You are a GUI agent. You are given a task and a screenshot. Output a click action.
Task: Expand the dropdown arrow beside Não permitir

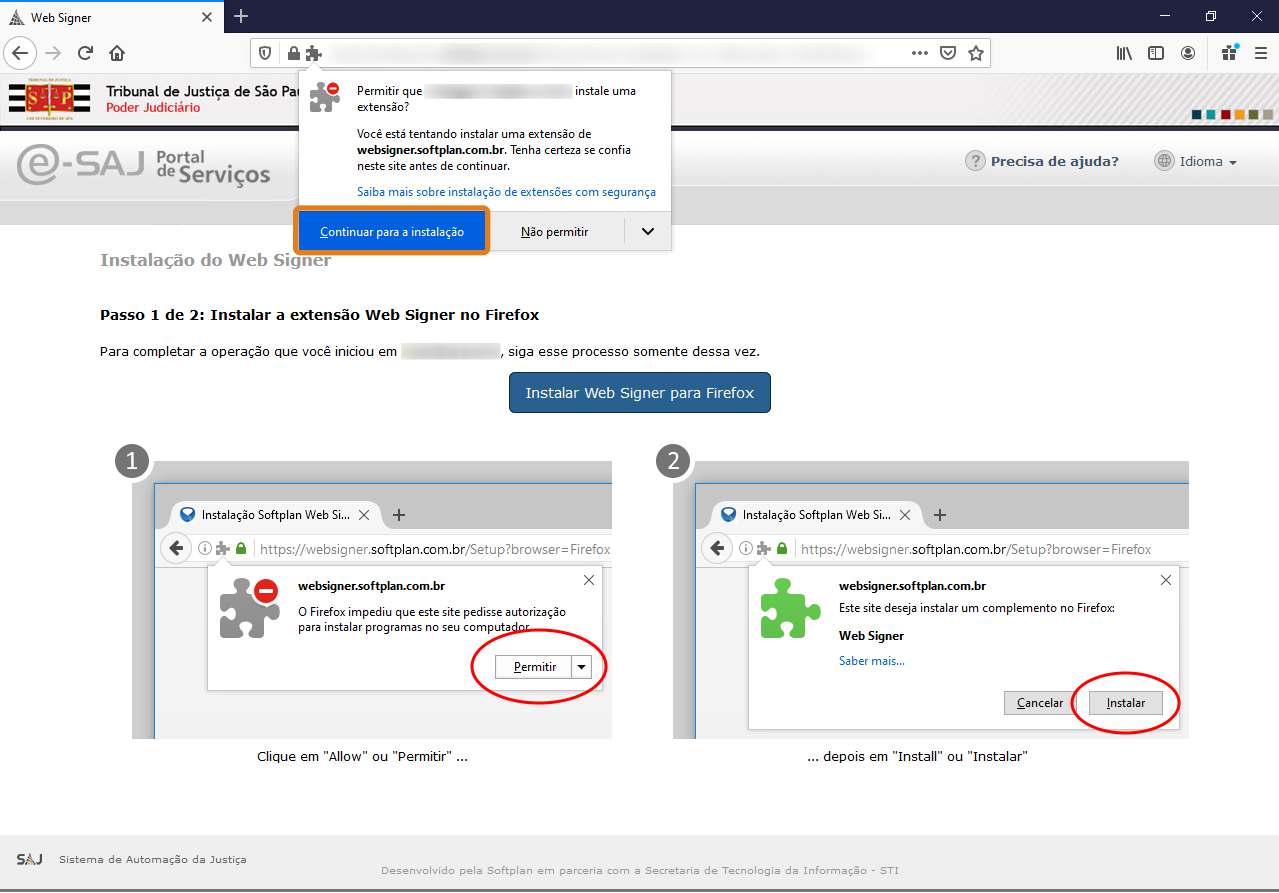coord(648,231)
